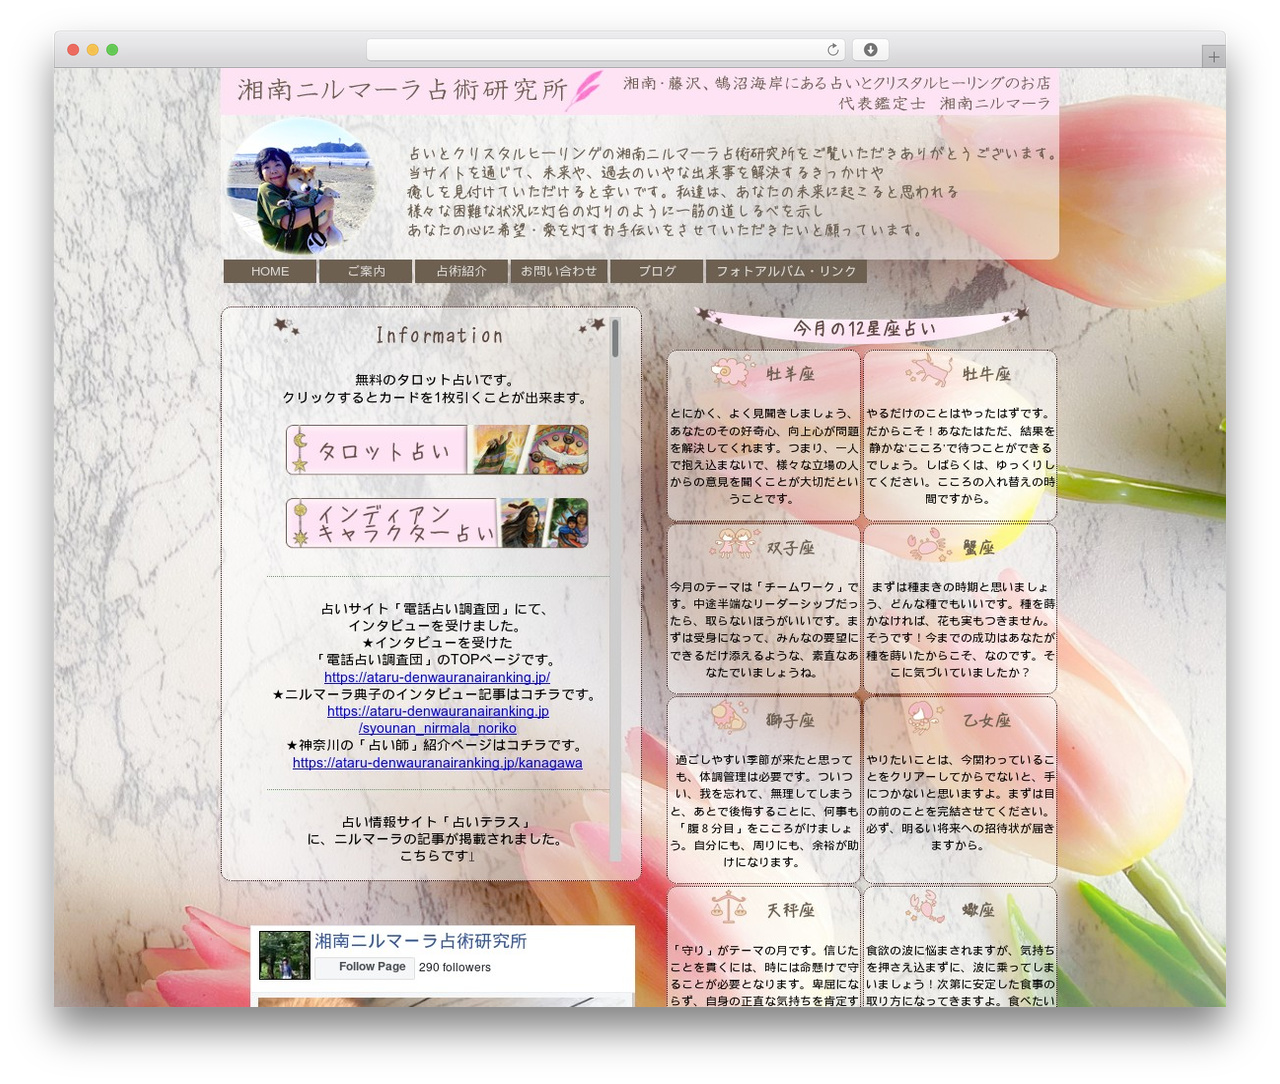Click the round profile photo with dog
Image resolution: width=1280 pixels, height=1084 pixels.
click(301, 187)
